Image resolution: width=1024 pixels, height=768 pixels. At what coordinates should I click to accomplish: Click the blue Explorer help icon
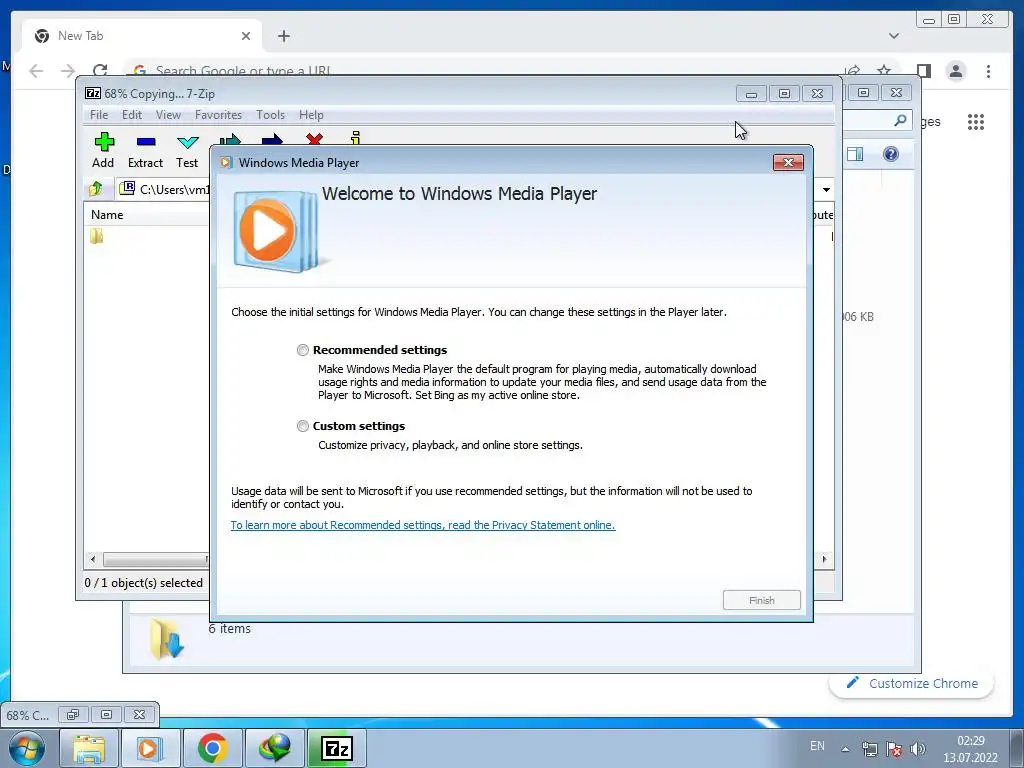[x=891, y=154]
